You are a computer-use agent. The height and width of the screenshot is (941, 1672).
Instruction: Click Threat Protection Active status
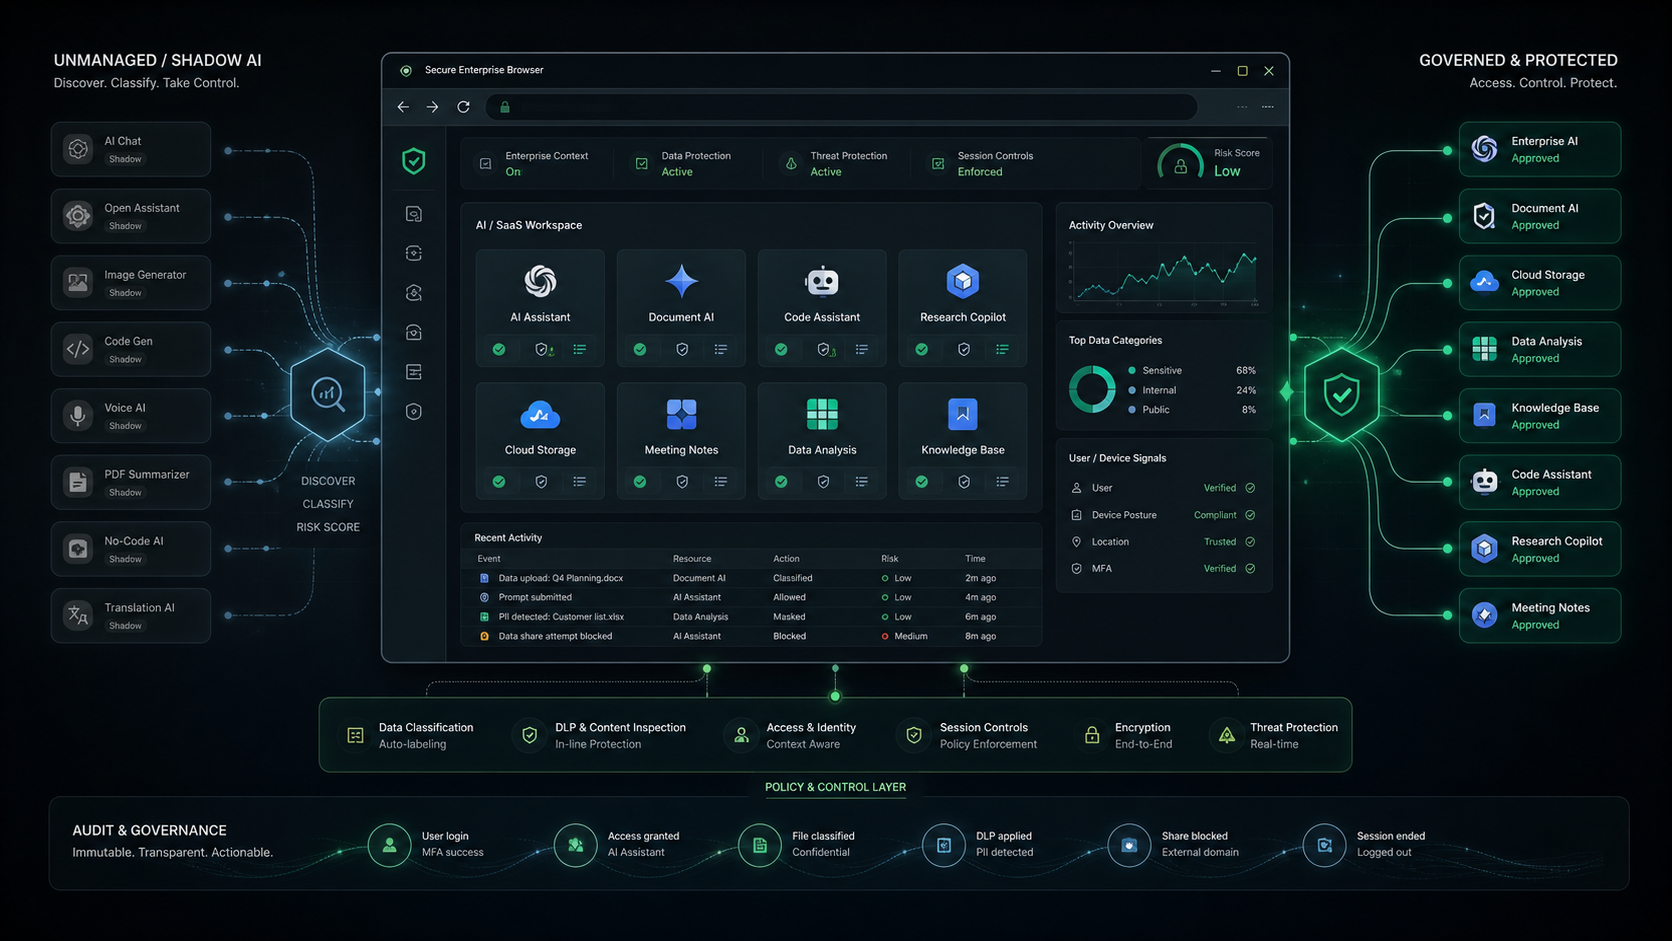click(836, 163)
